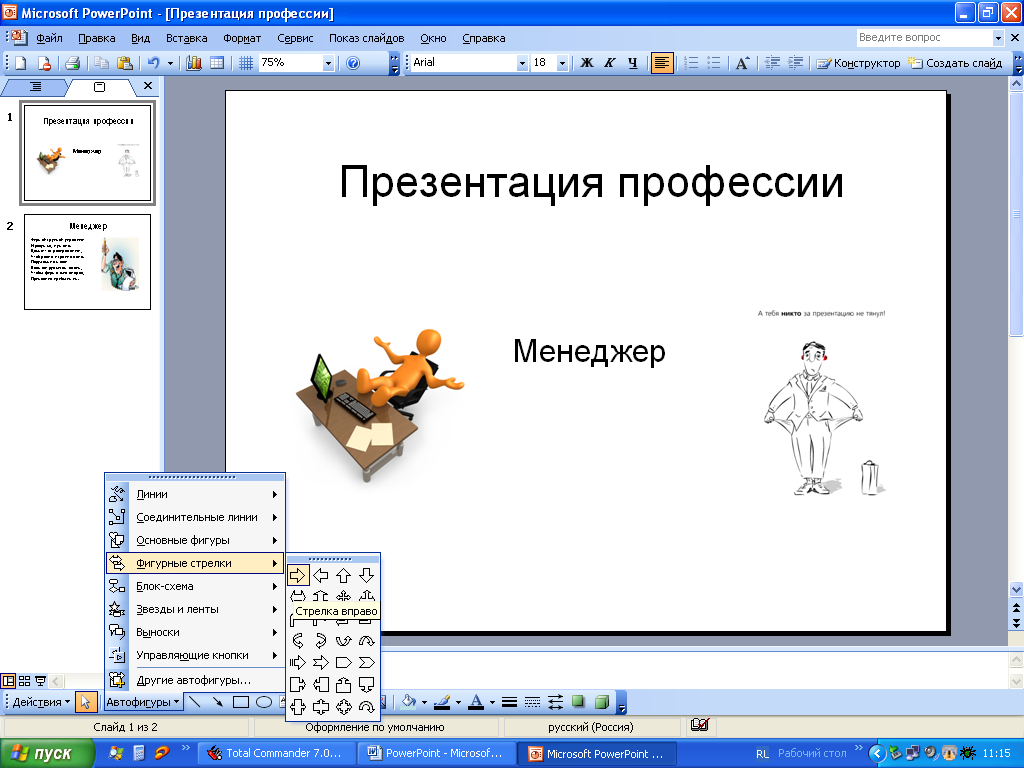Select the striped right arrow shape
The width and height of the screenshot is (1024, 768).
coord(298,663)
